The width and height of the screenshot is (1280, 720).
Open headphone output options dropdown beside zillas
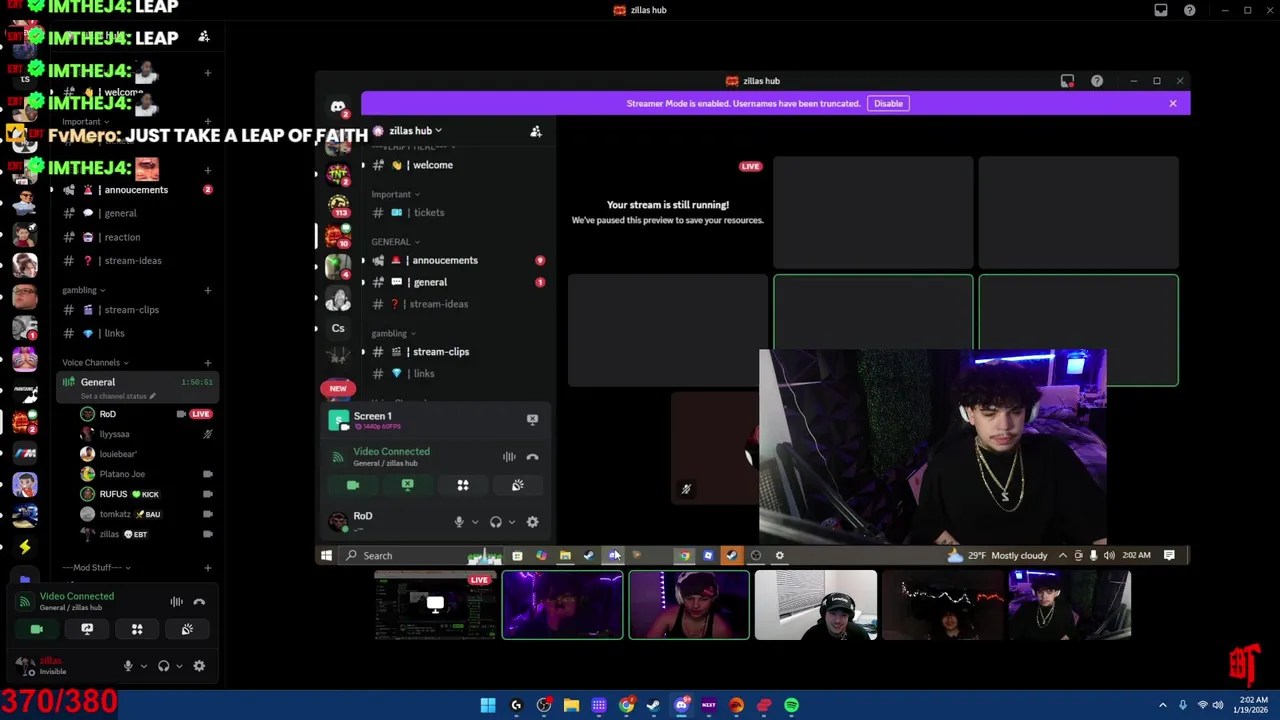(179, 666)
